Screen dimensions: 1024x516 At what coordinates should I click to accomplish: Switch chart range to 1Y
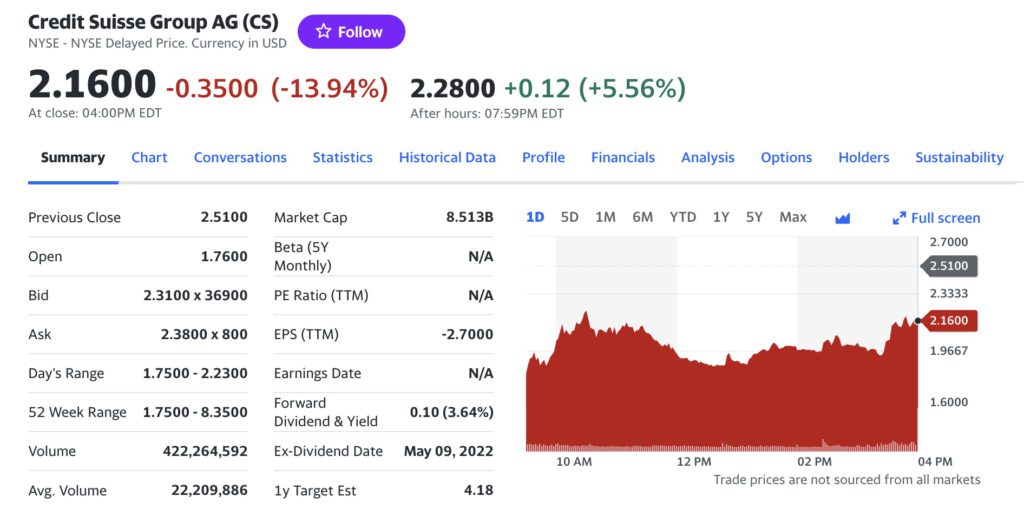tap(721, 217)
